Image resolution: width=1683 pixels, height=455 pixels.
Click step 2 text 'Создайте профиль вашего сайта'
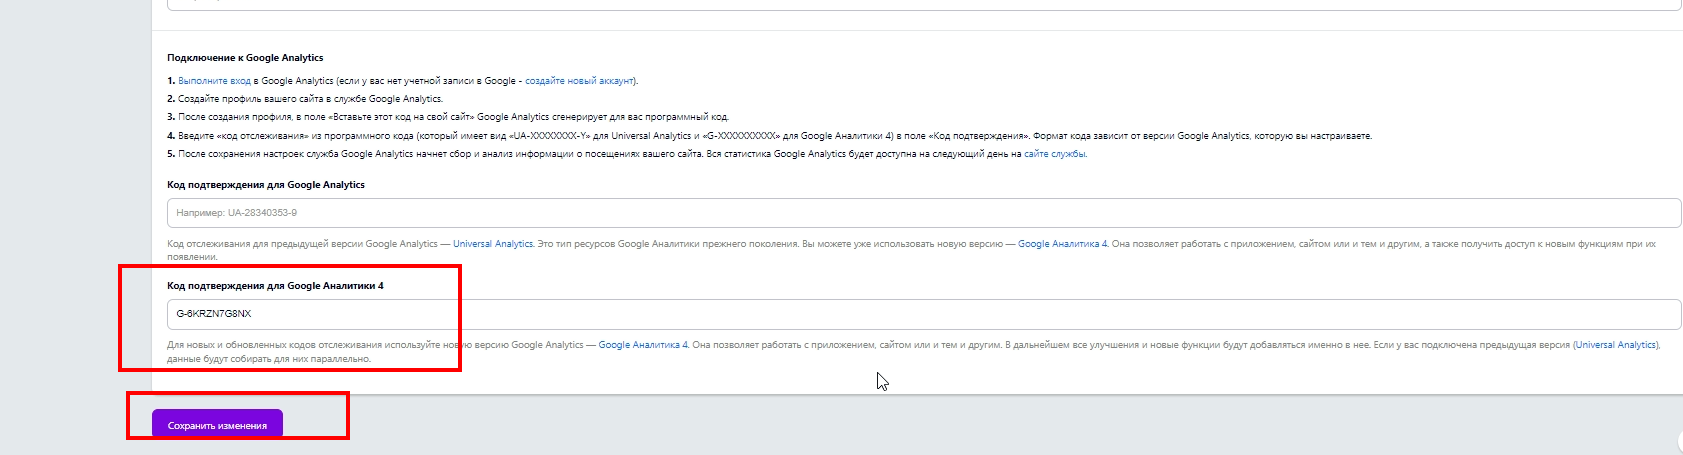pyautogui.click(x=248, y=99)
